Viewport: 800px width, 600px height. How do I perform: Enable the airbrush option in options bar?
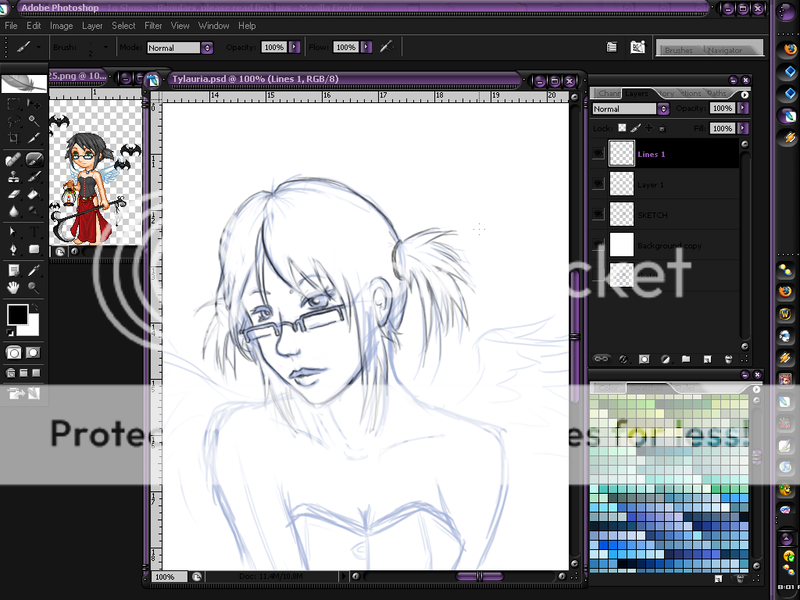pyautogui.click(x=385, y=47)
